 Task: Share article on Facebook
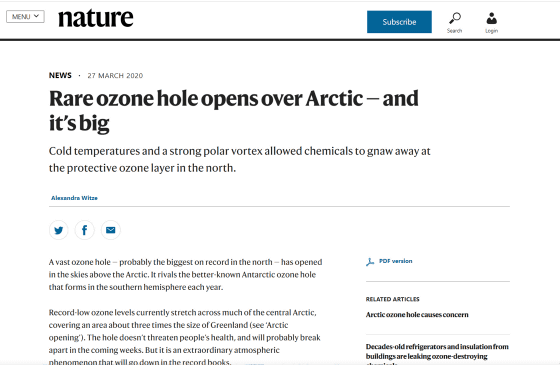pos(85,230)
